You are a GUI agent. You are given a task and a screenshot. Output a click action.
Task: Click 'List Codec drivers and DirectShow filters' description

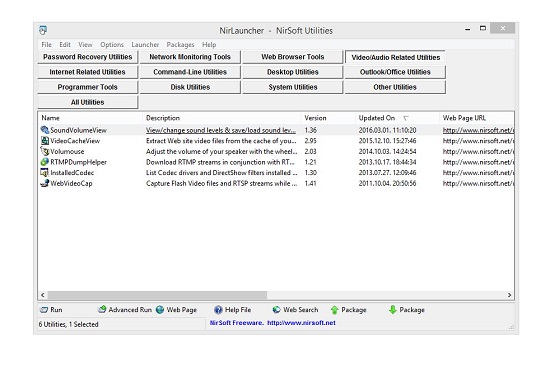pos(222,173)
